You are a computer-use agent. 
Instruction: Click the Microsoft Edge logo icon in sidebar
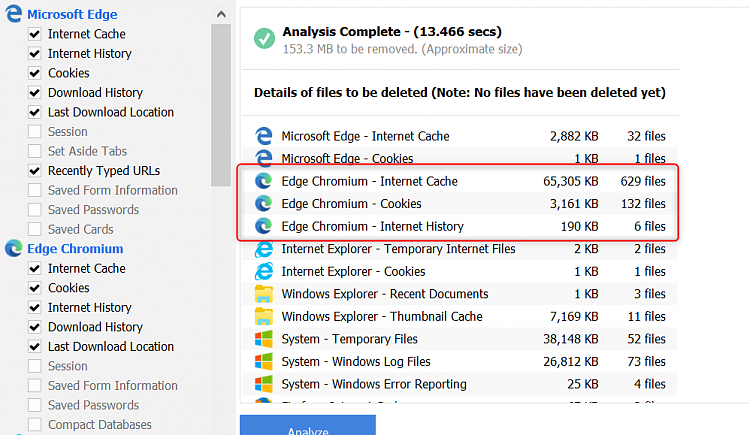13,14
